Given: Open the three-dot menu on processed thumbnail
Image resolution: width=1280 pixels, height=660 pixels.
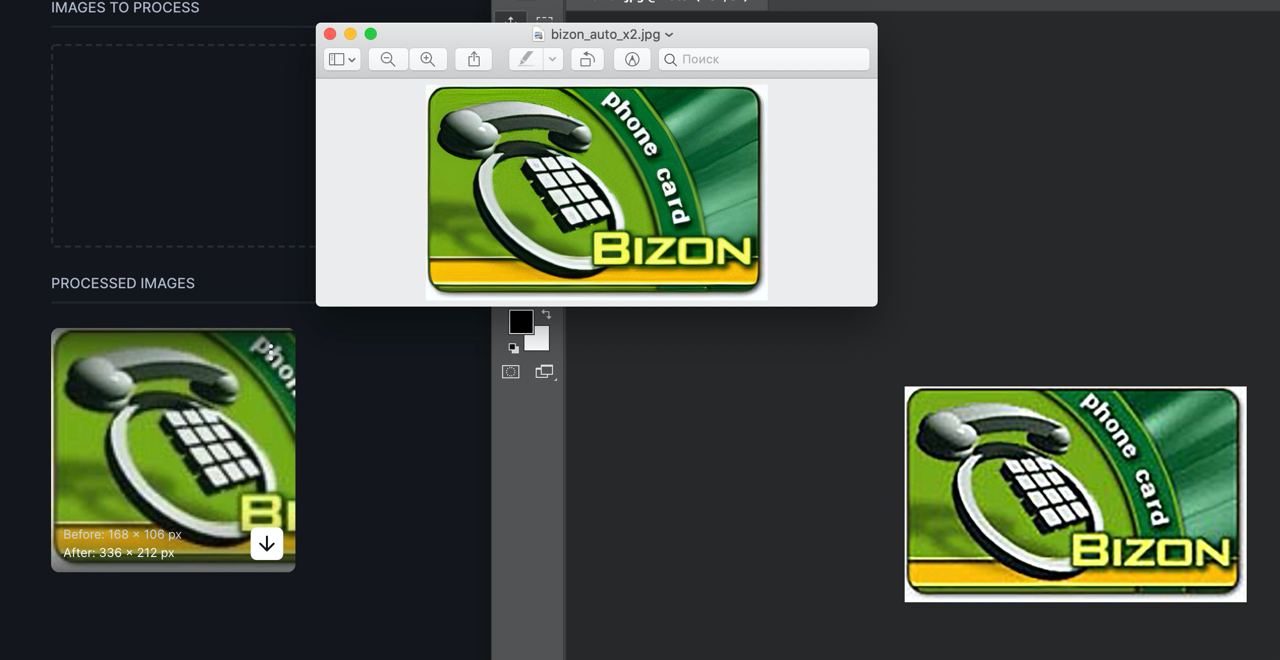Looking at the screenshot, I should pos(270,352).
